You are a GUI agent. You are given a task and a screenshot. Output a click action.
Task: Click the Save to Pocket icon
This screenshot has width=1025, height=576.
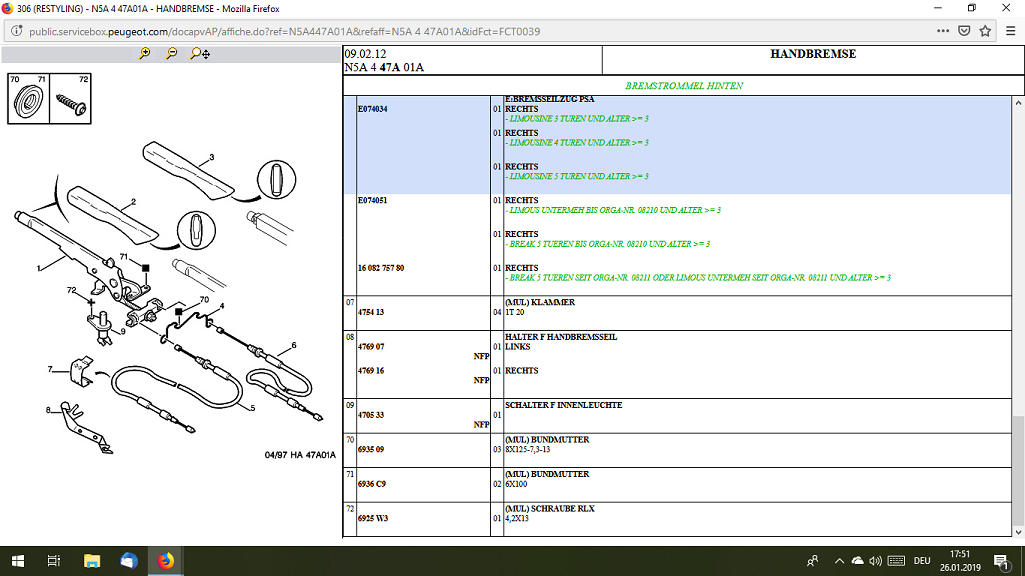coord(964,31)
